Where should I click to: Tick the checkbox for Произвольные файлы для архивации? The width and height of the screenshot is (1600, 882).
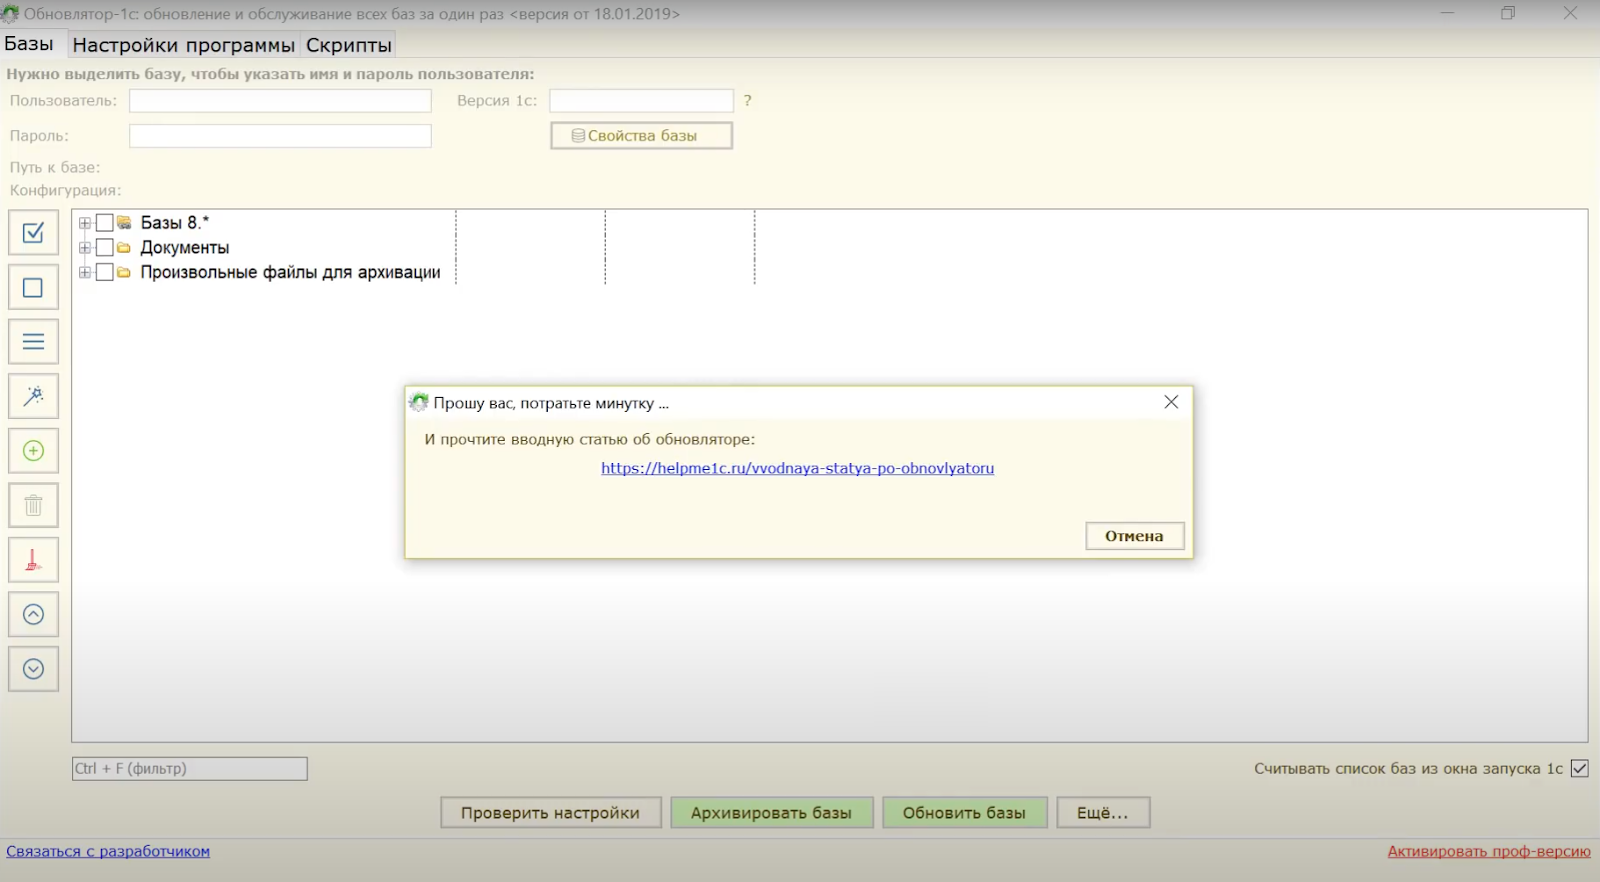(x=104, y=272)
